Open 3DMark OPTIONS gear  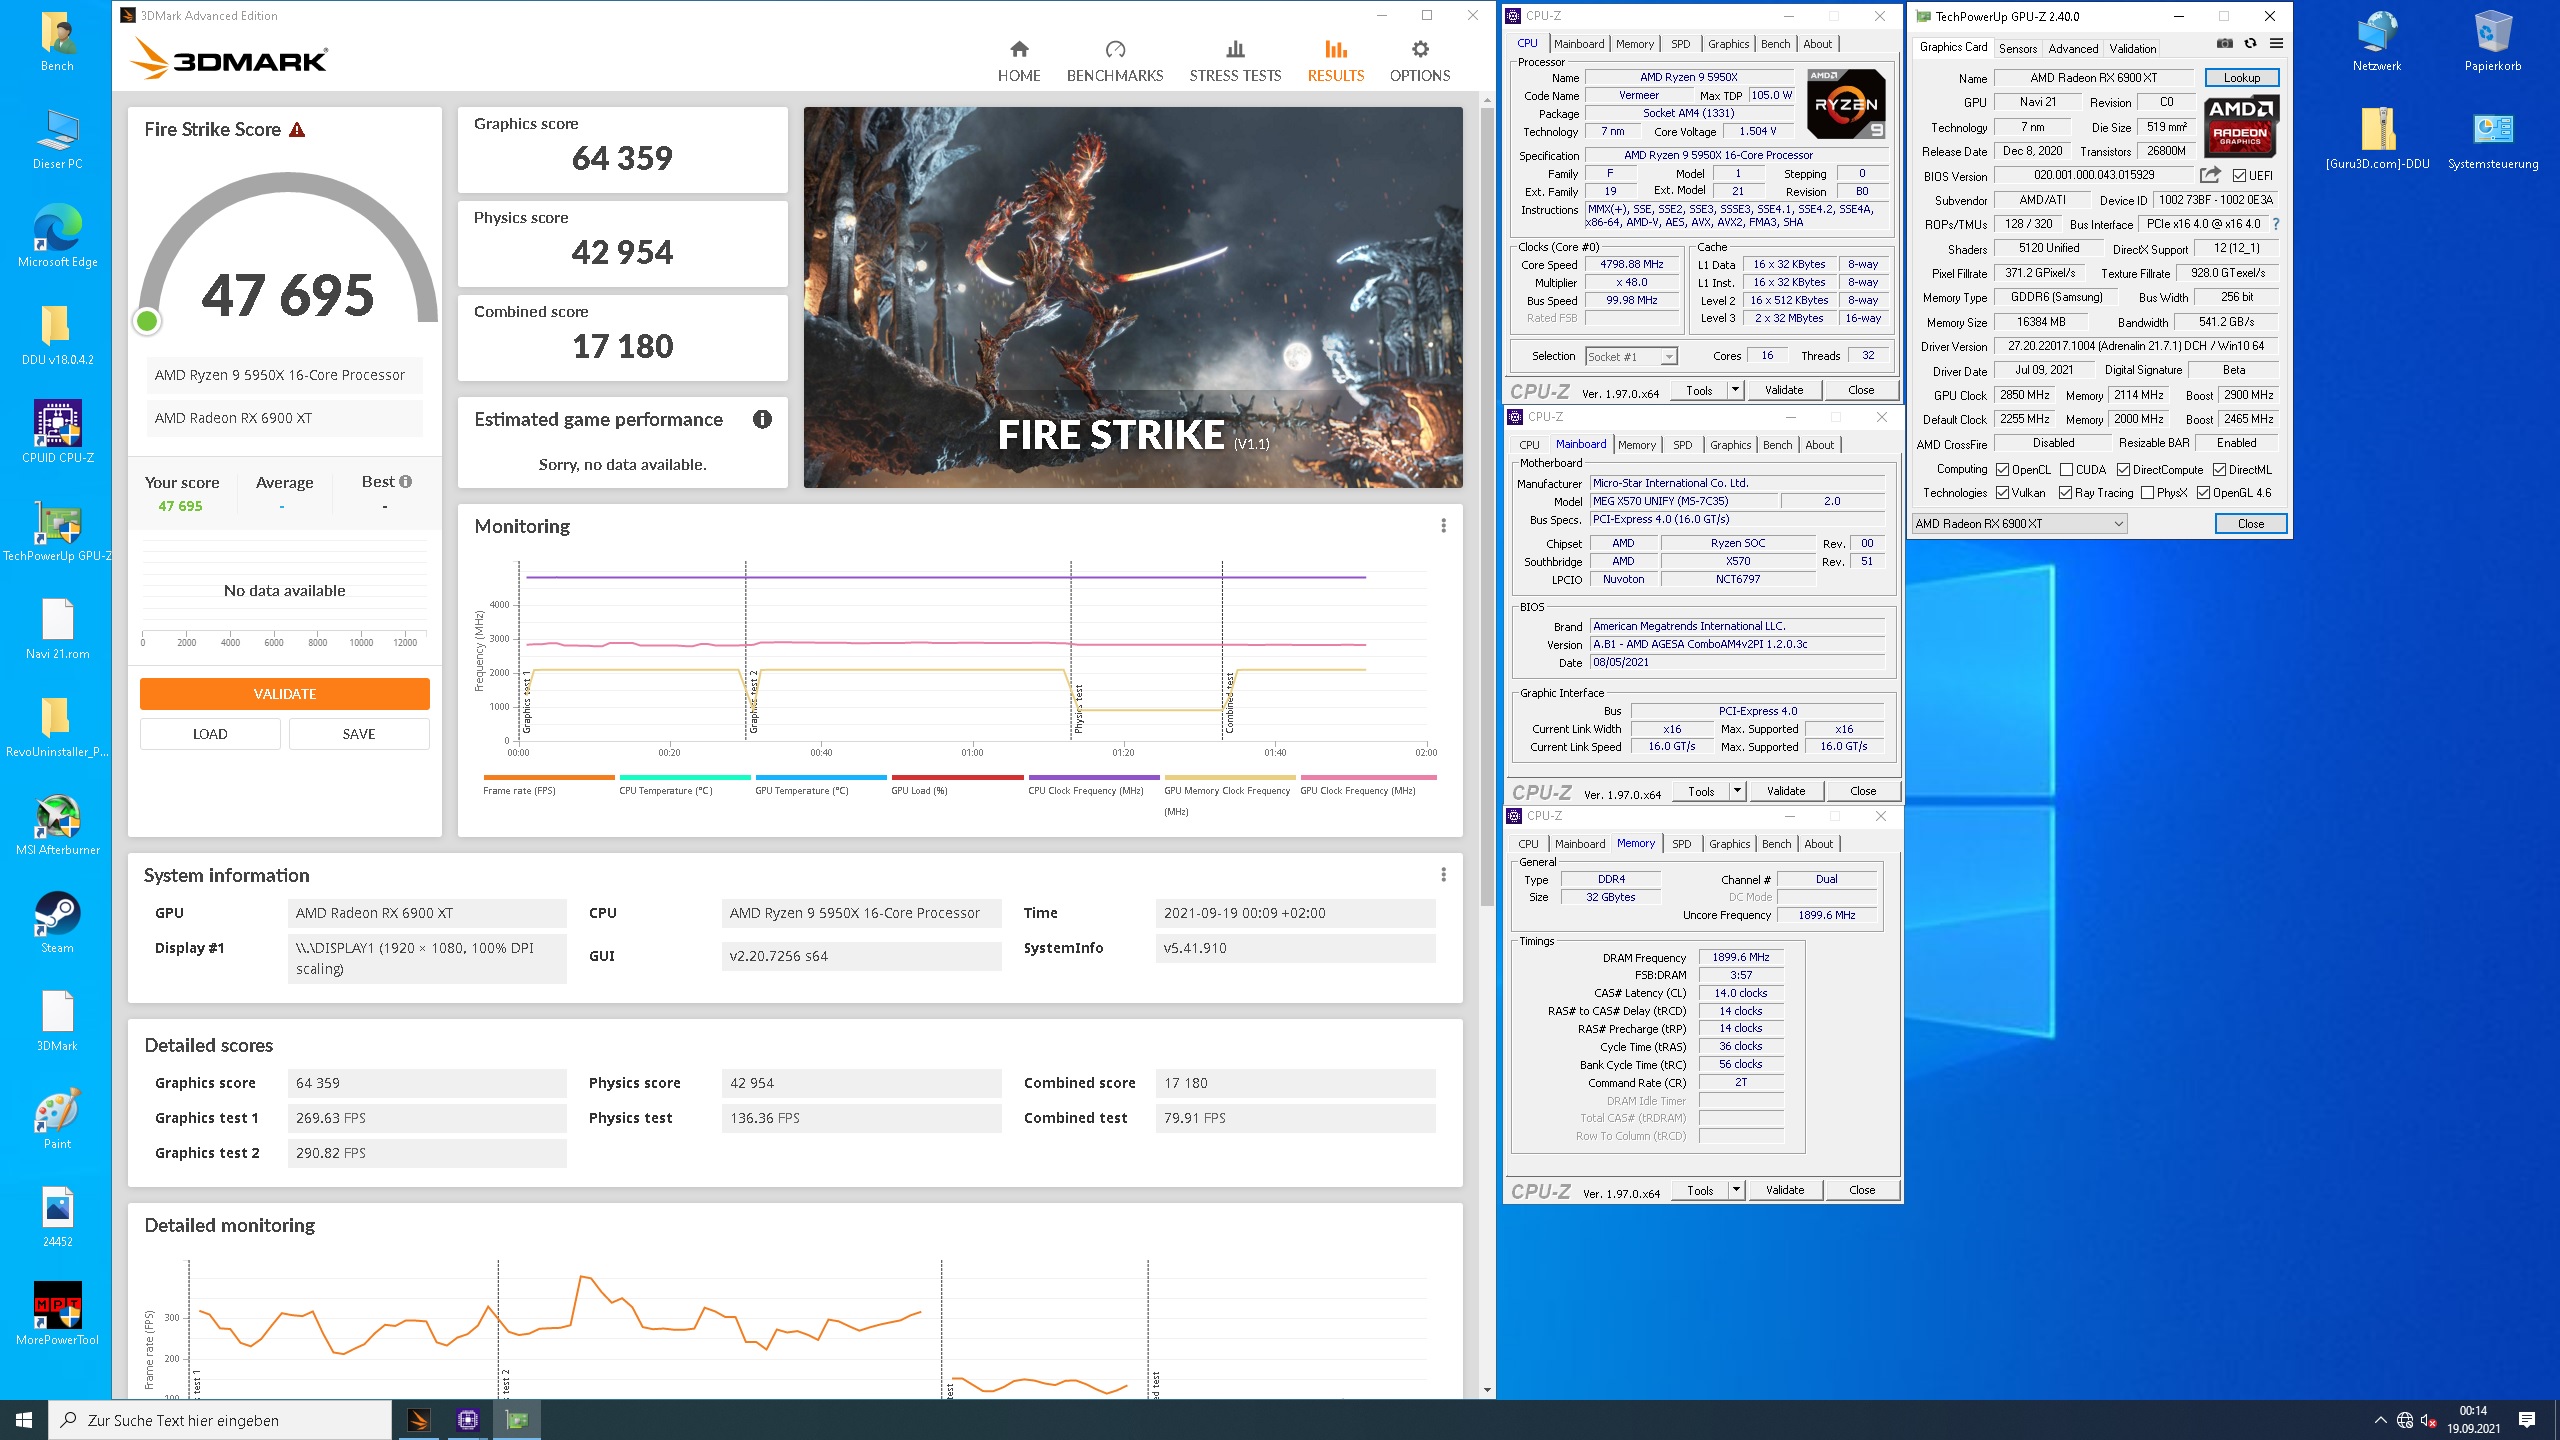(x=1419, y=61)
